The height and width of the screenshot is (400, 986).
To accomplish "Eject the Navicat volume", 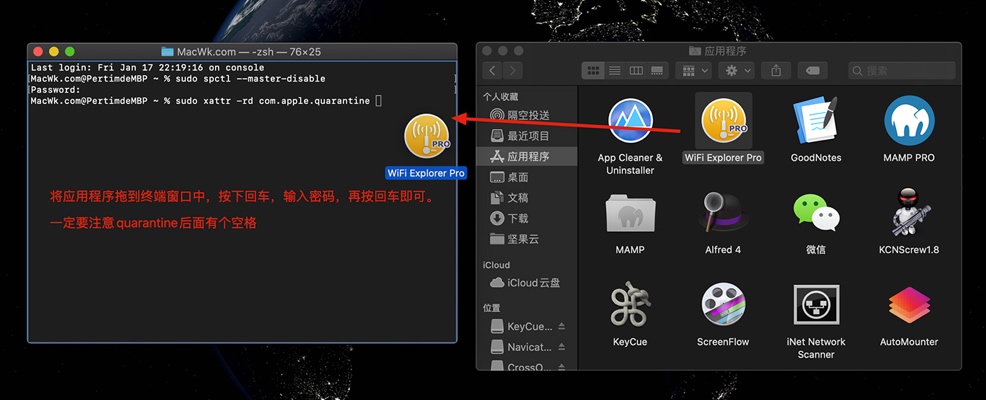I will point(562,347).
